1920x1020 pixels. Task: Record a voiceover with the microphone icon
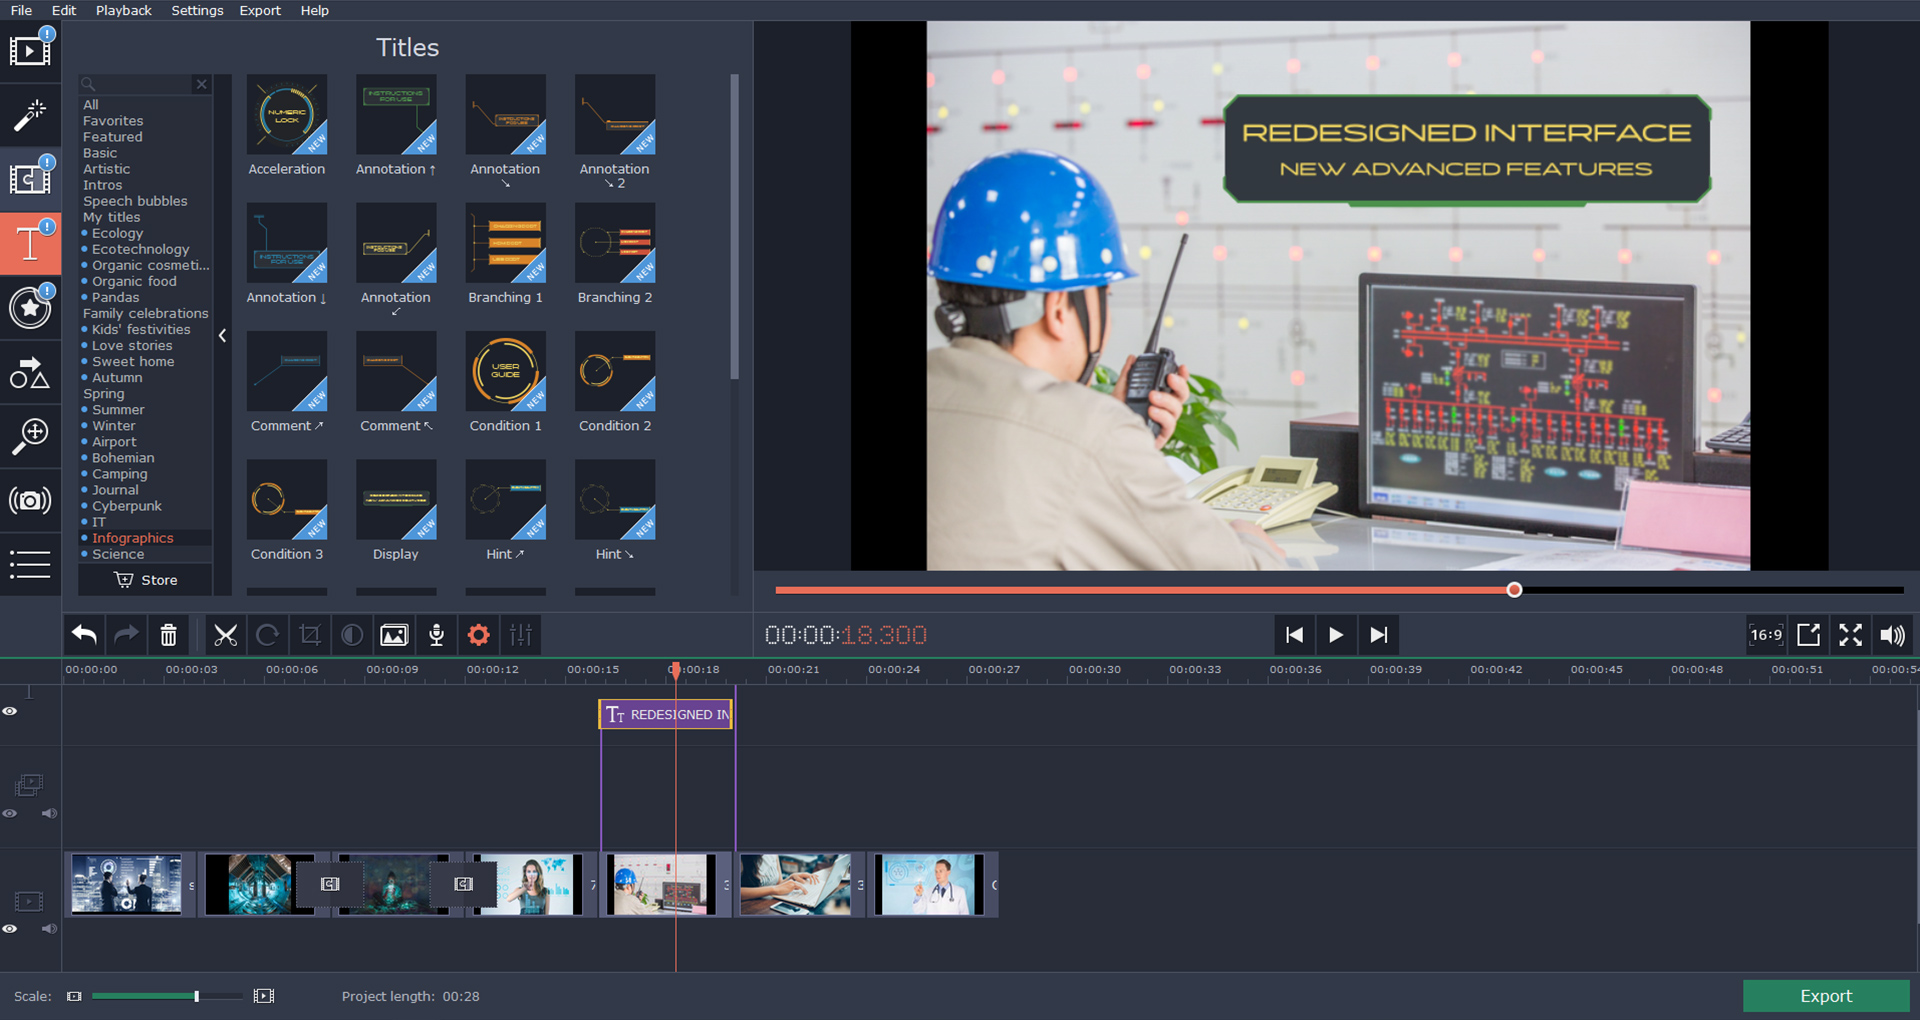pyautogui.click(x=436, y=634)
